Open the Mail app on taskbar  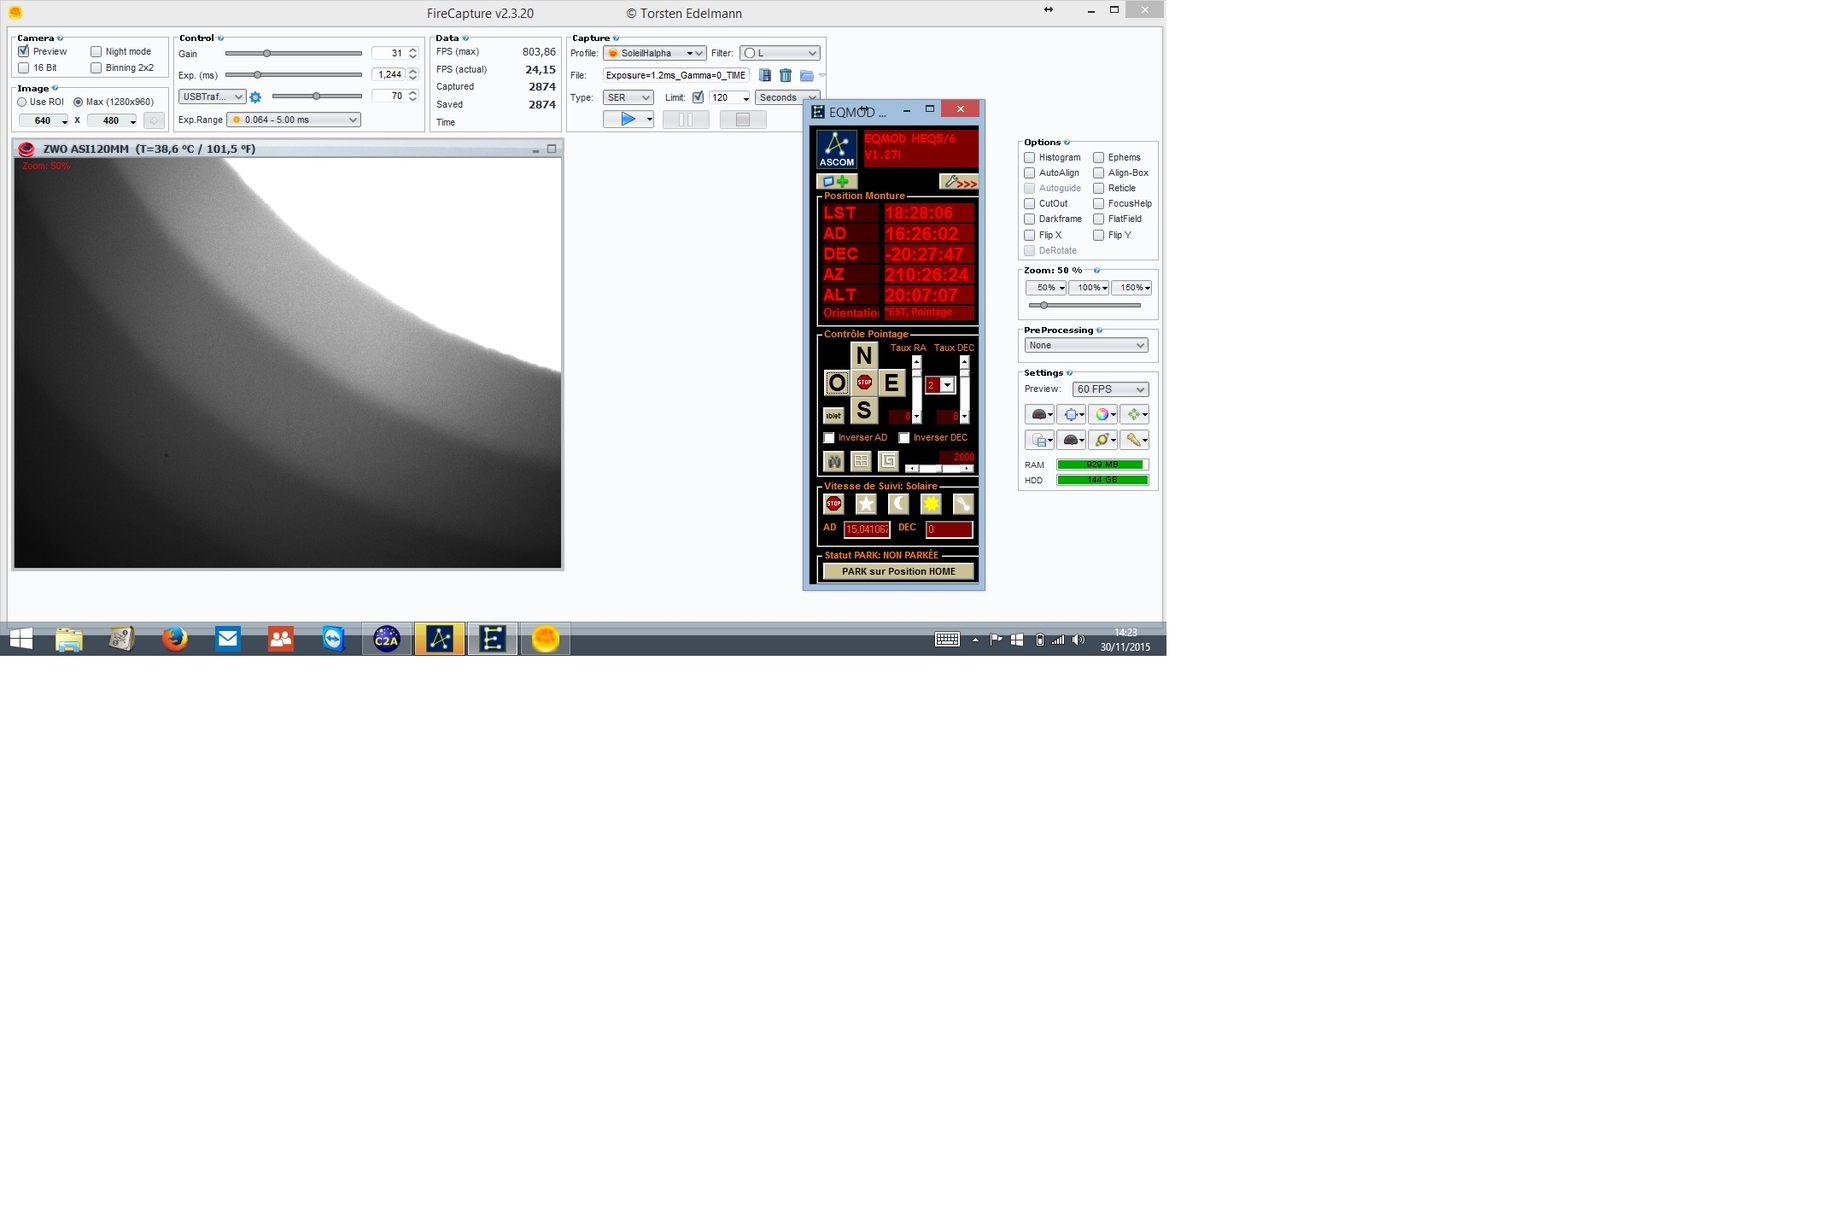(228, 638)
